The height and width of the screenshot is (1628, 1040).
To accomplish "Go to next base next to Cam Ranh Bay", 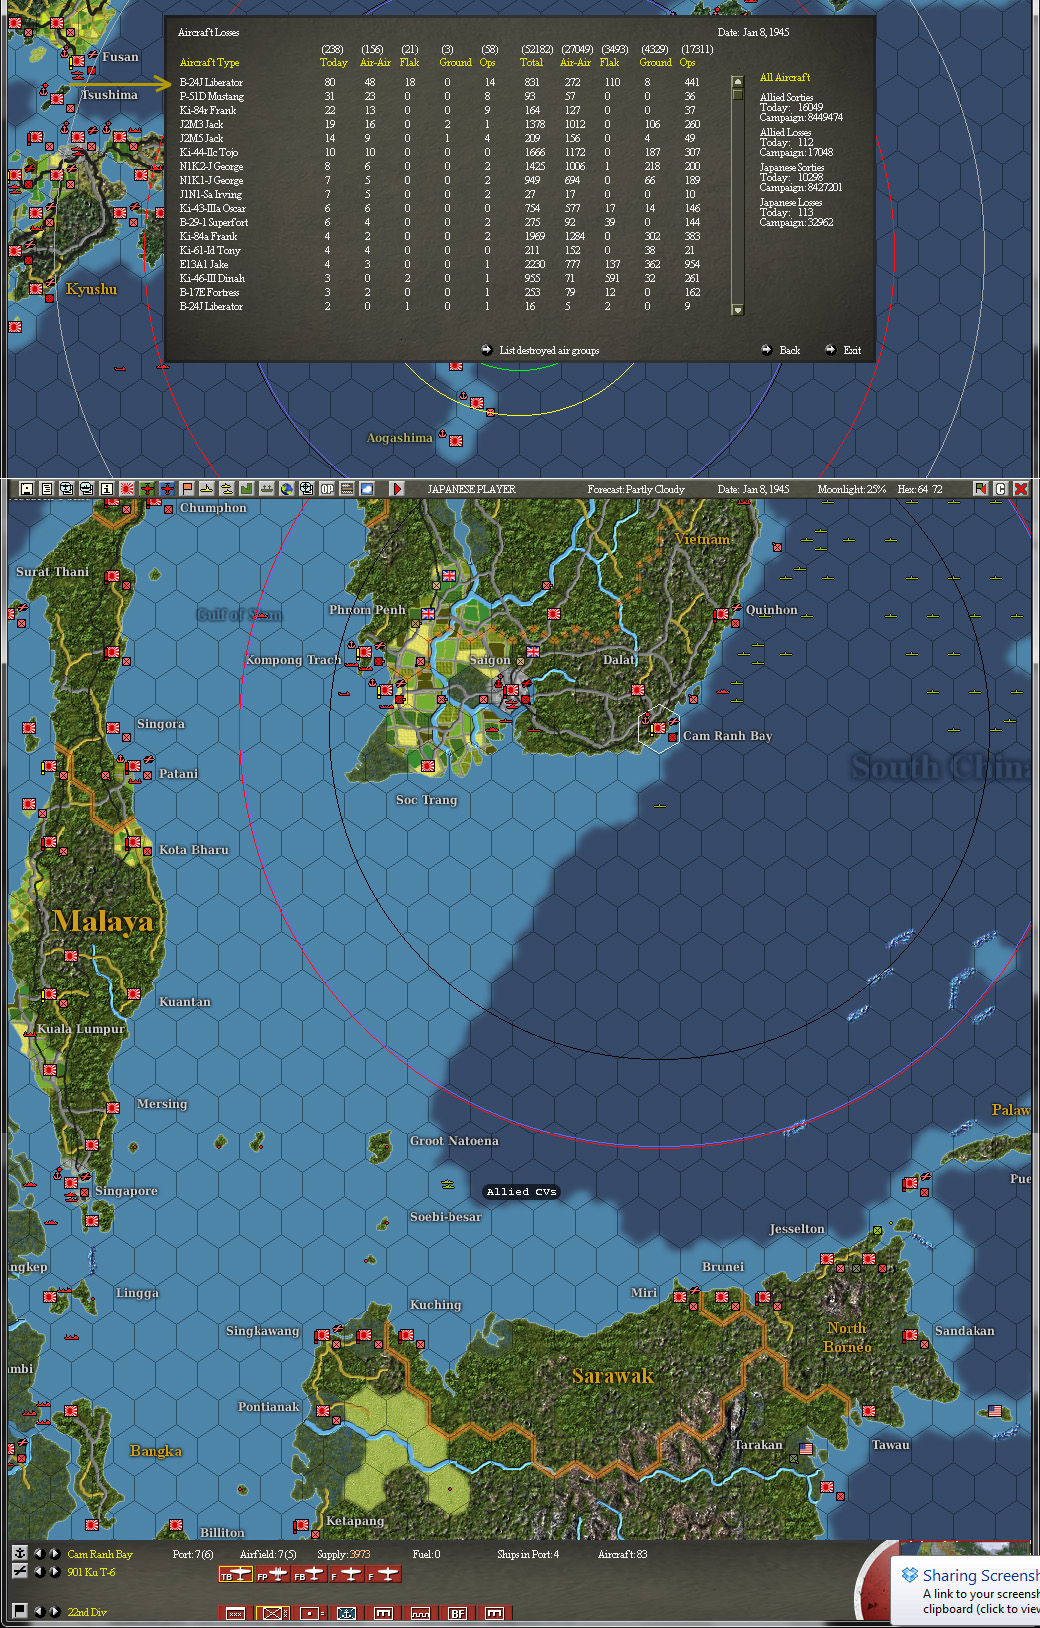I will (x=54, y=1553).
